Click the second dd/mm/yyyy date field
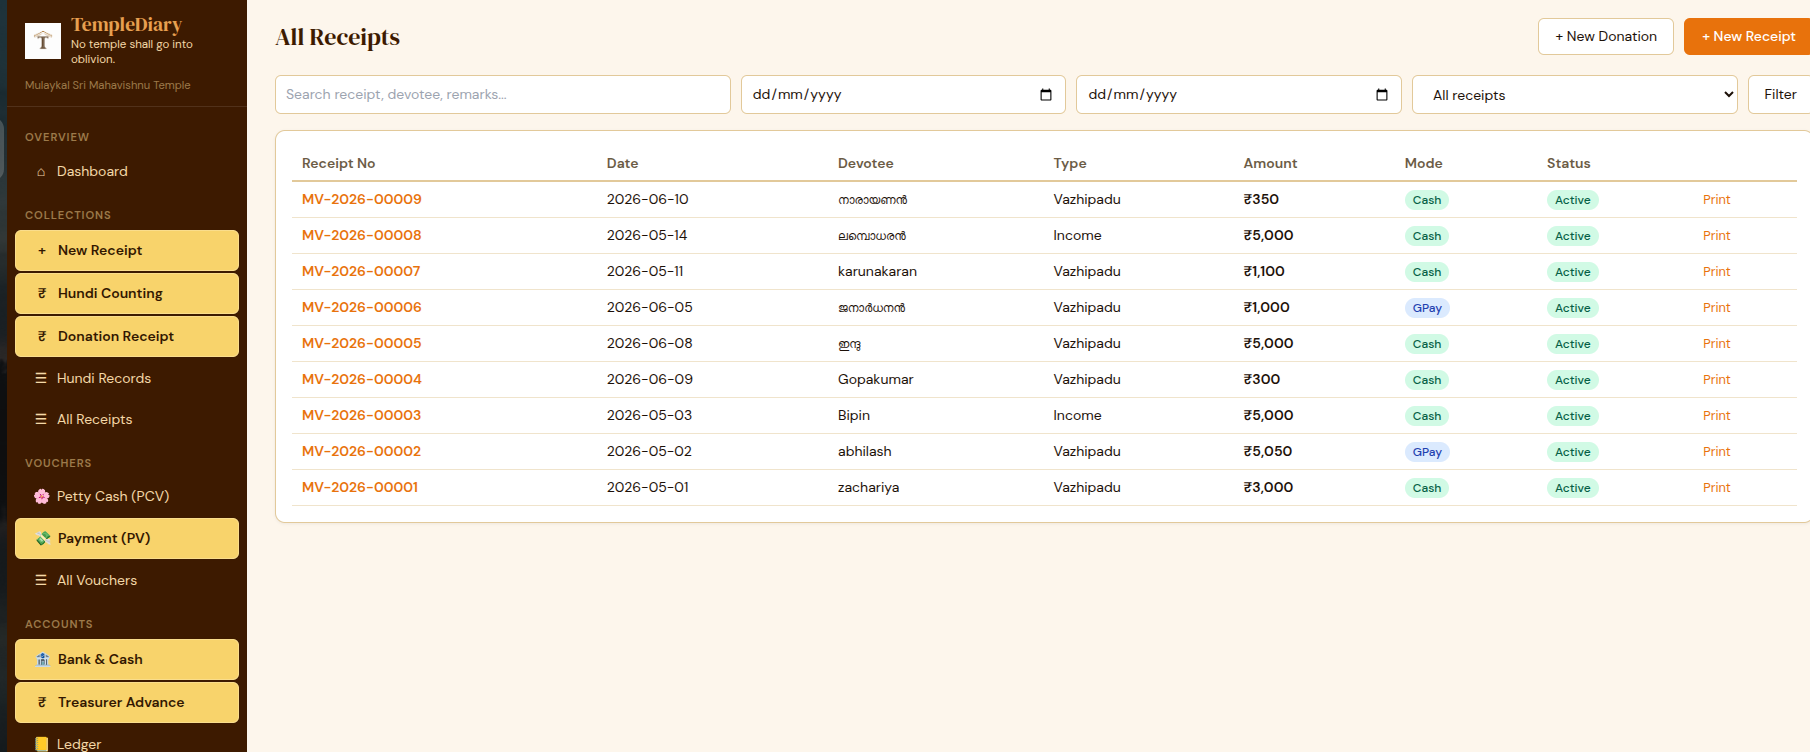1810x752 pixels. [x=1239, y=95]
